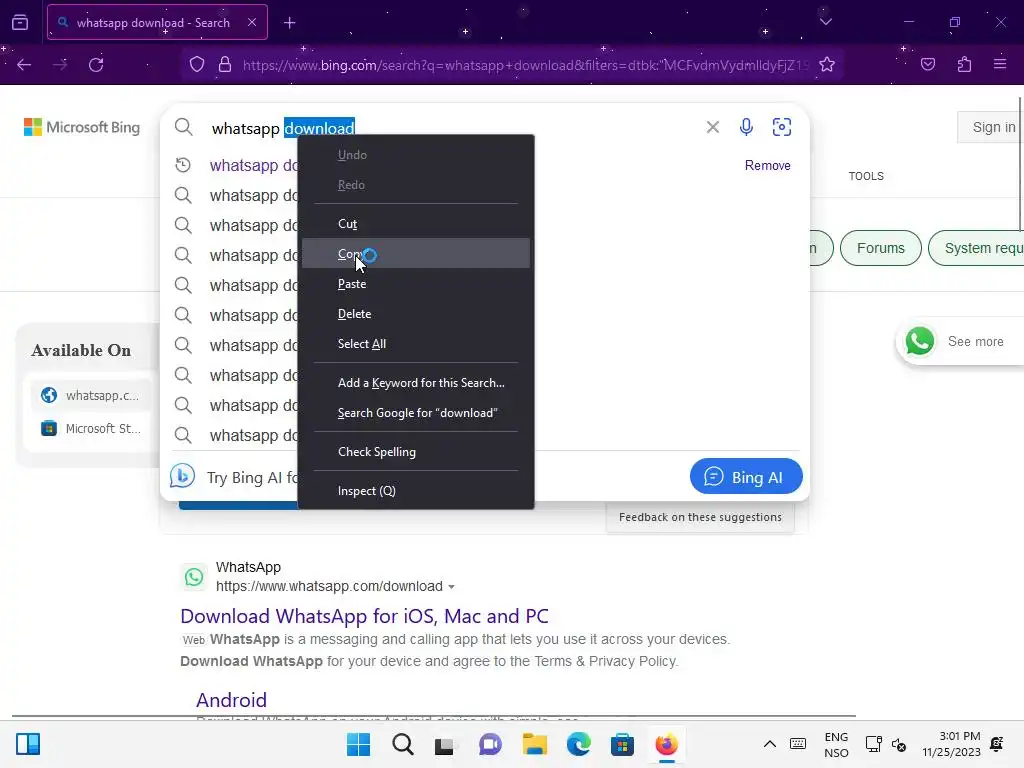Choose Select All in the context menu
This screenshot has width=1024, height=768.
[x=416, y=344]
